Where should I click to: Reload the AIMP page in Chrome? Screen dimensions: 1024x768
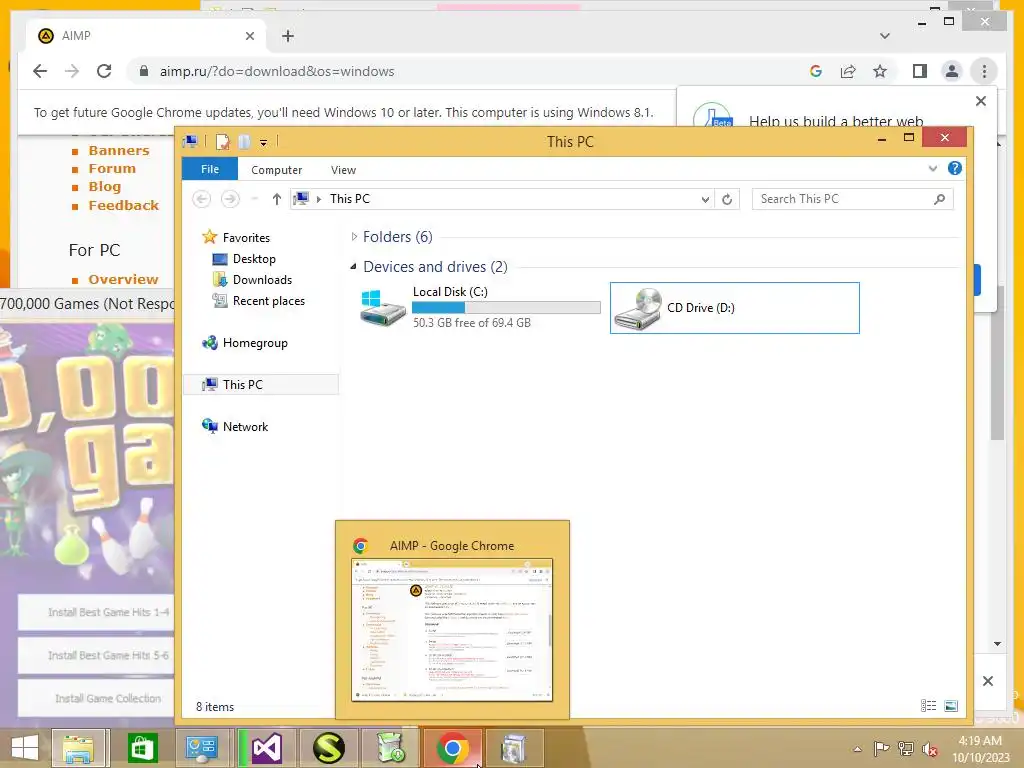click(x=104, y=71)
